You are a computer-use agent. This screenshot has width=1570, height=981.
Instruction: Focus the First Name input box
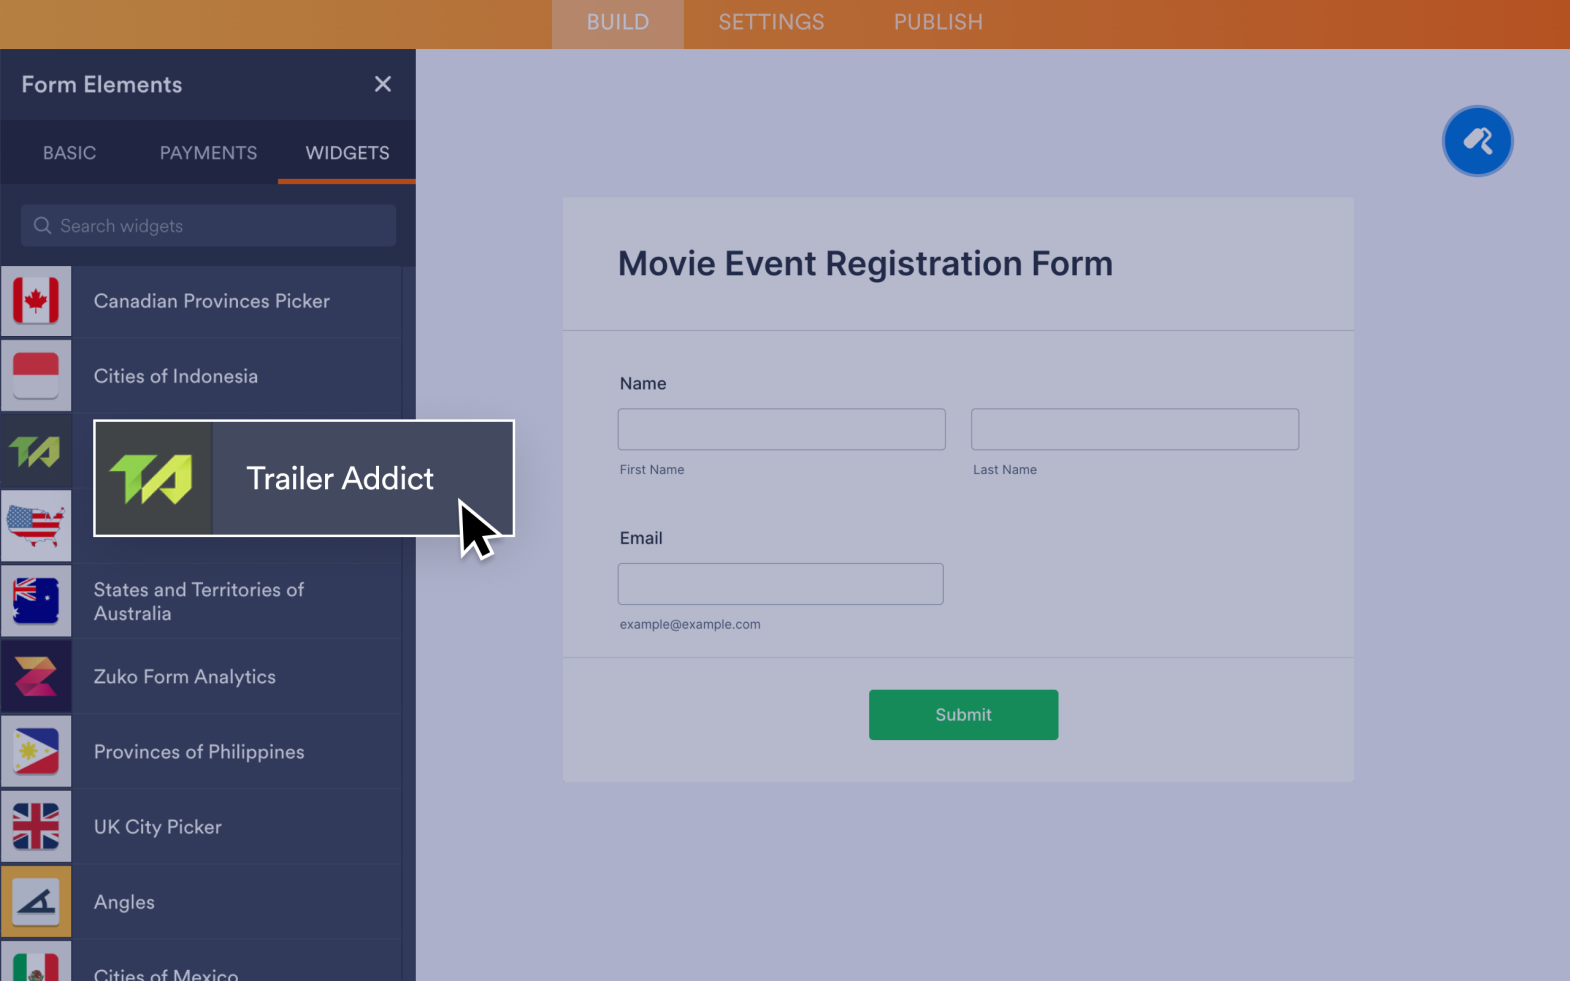[x=781, y=429]
